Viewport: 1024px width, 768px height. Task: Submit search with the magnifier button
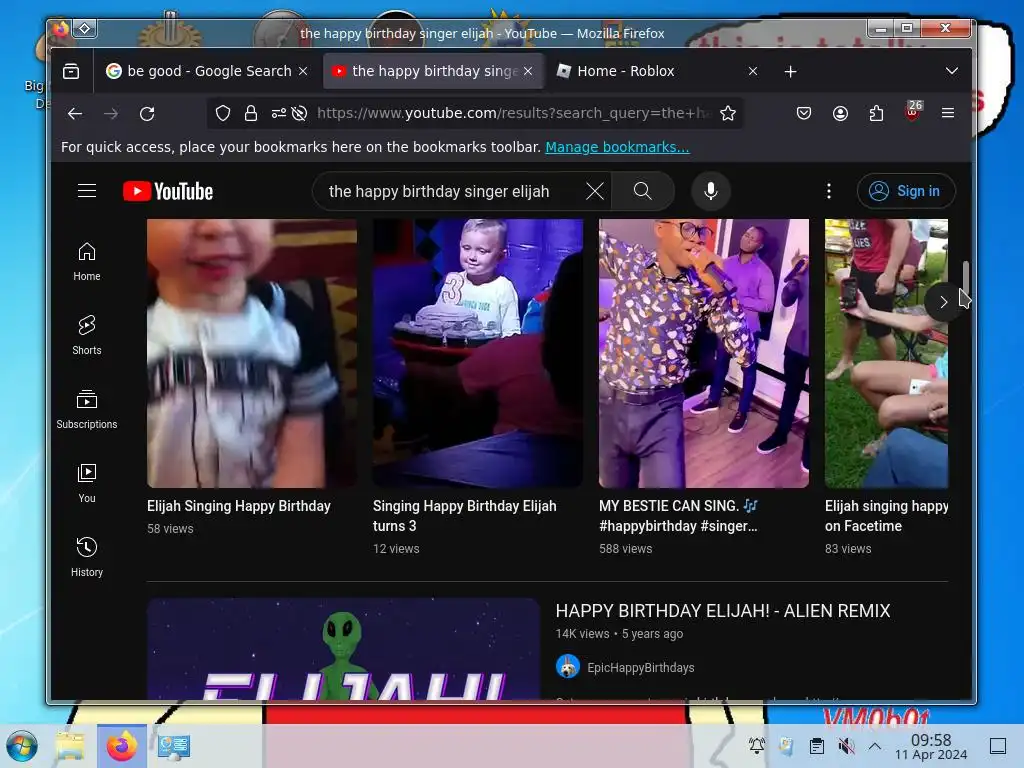[x=643, y=191]
